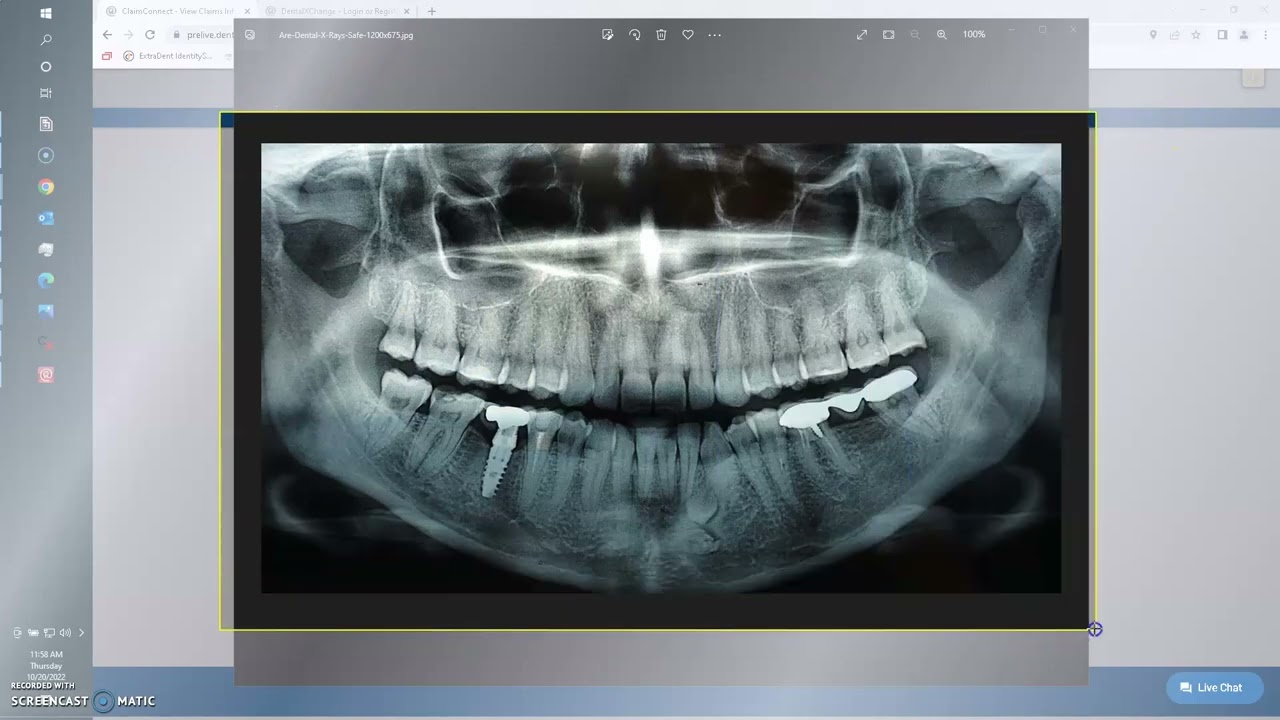Zoom out of the X-ray image
This screenshot has height=720, width=1280.
915,34
